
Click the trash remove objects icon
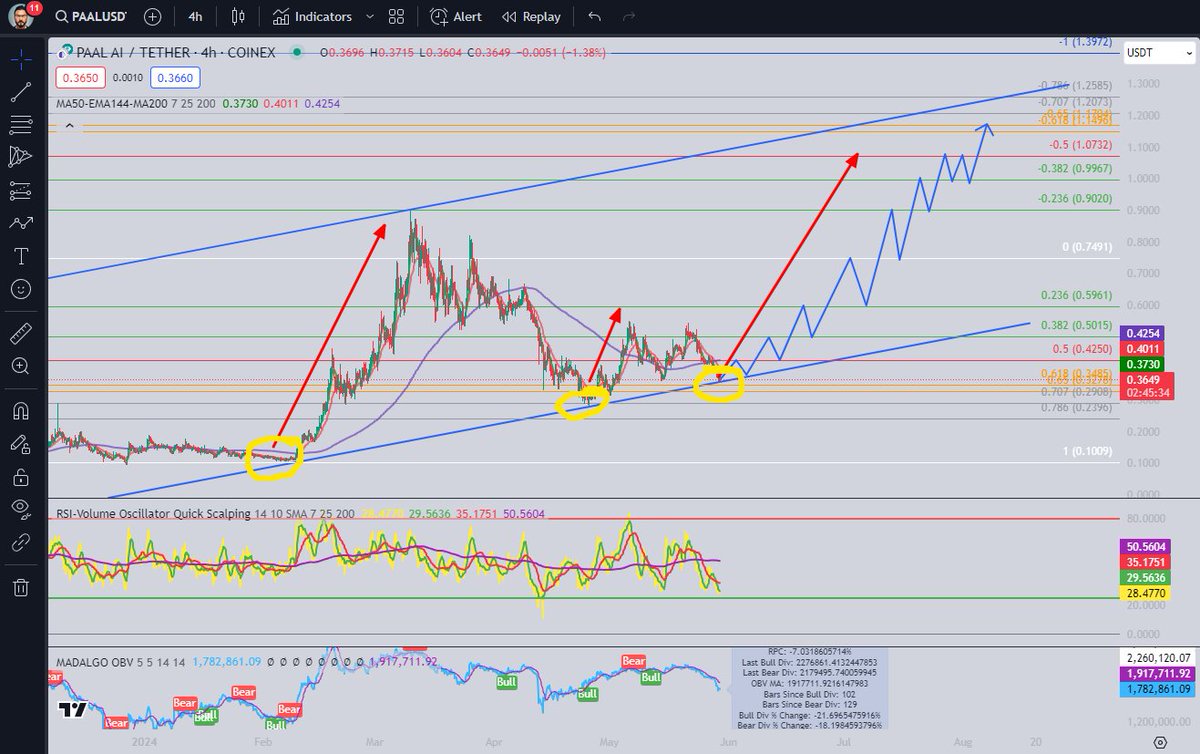click(x=20, y=586)
